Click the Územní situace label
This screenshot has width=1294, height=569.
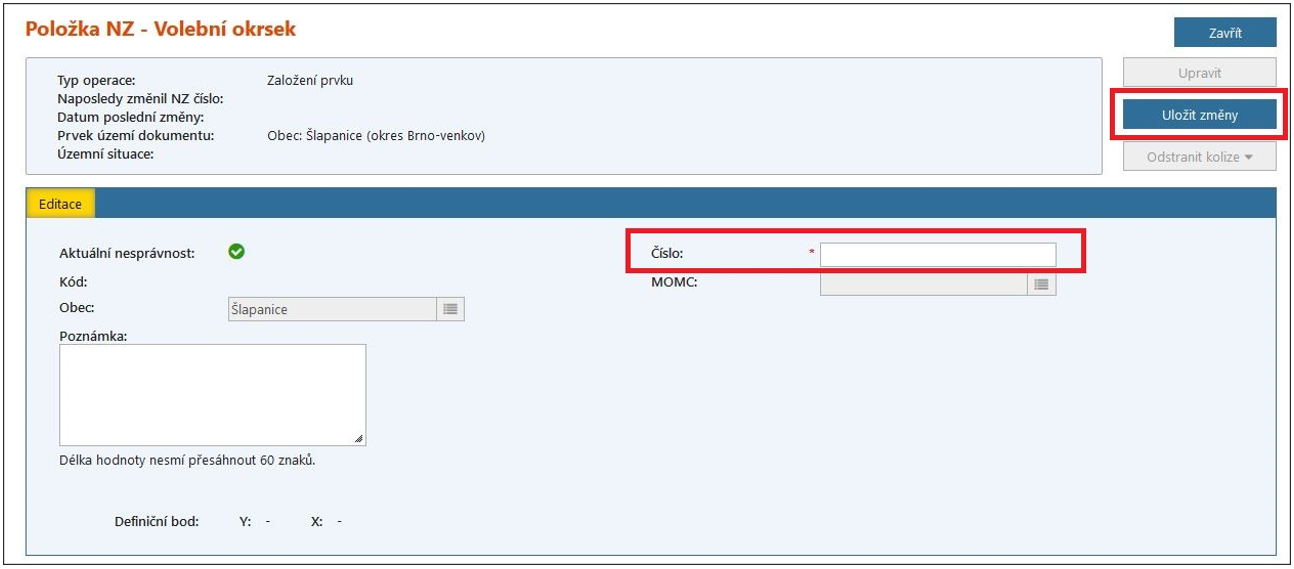[105, 155]
